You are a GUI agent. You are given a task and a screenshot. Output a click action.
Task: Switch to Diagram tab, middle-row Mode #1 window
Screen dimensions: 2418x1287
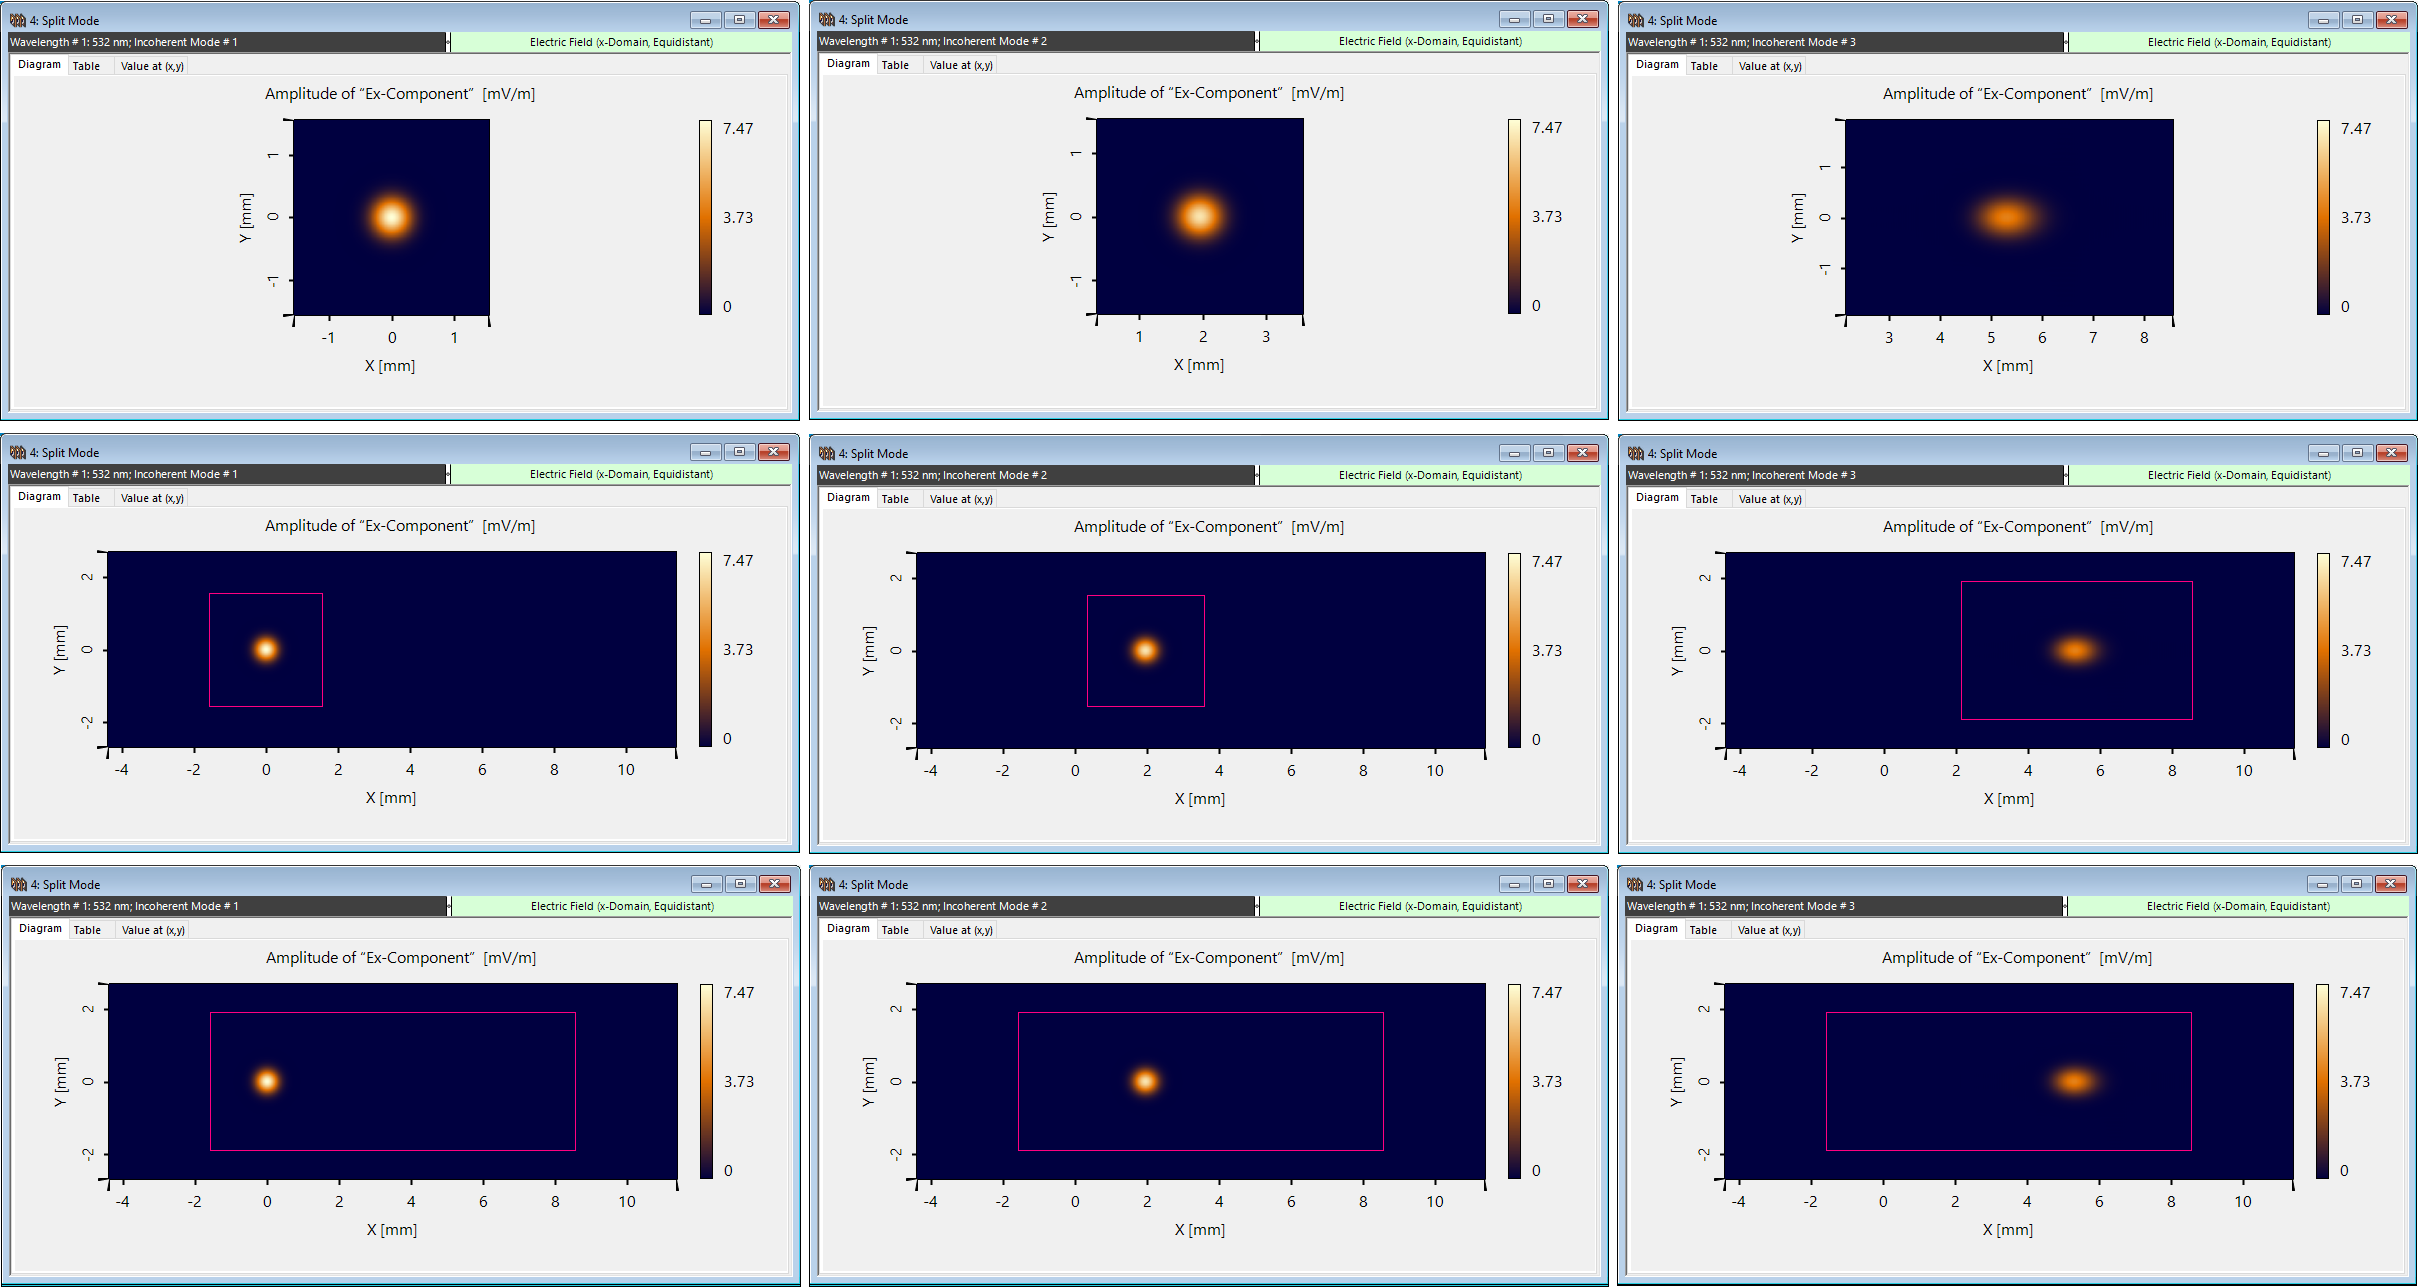(x=39, y=497)
